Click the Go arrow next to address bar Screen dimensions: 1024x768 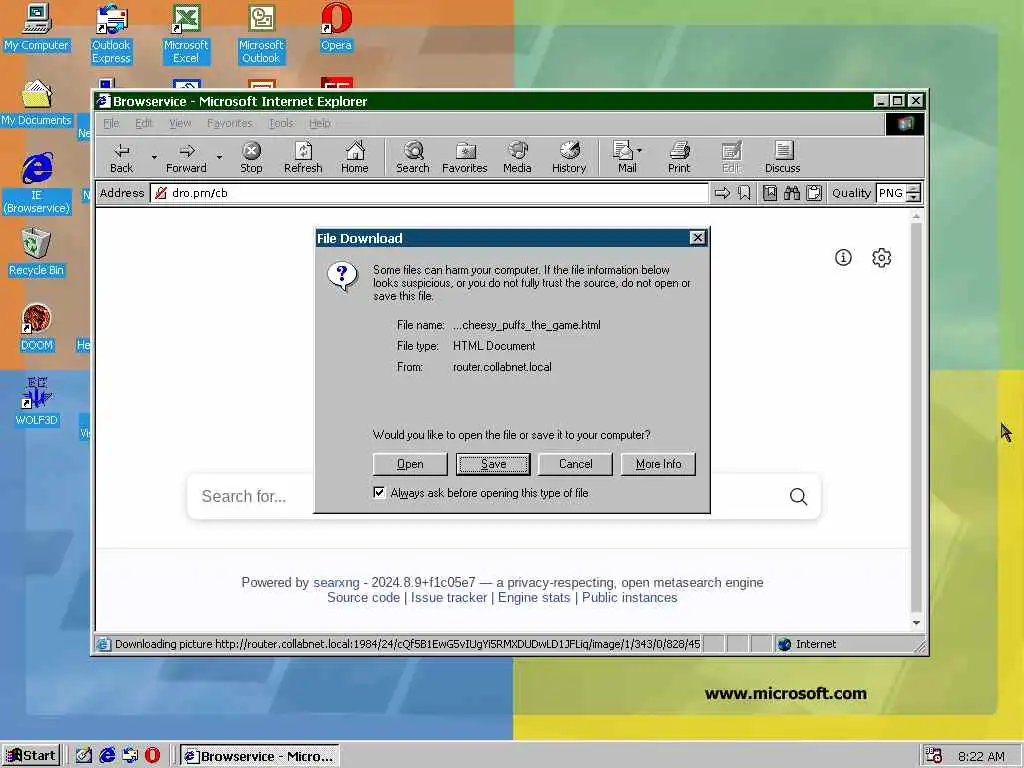click(722, 193)
